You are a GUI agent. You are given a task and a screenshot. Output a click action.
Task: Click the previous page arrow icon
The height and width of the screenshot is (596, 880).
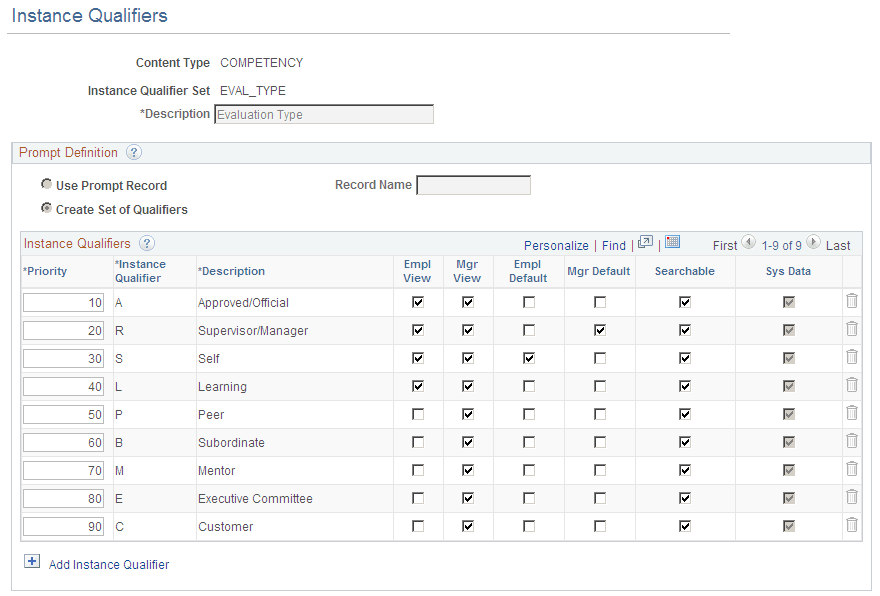click(749, 243)
